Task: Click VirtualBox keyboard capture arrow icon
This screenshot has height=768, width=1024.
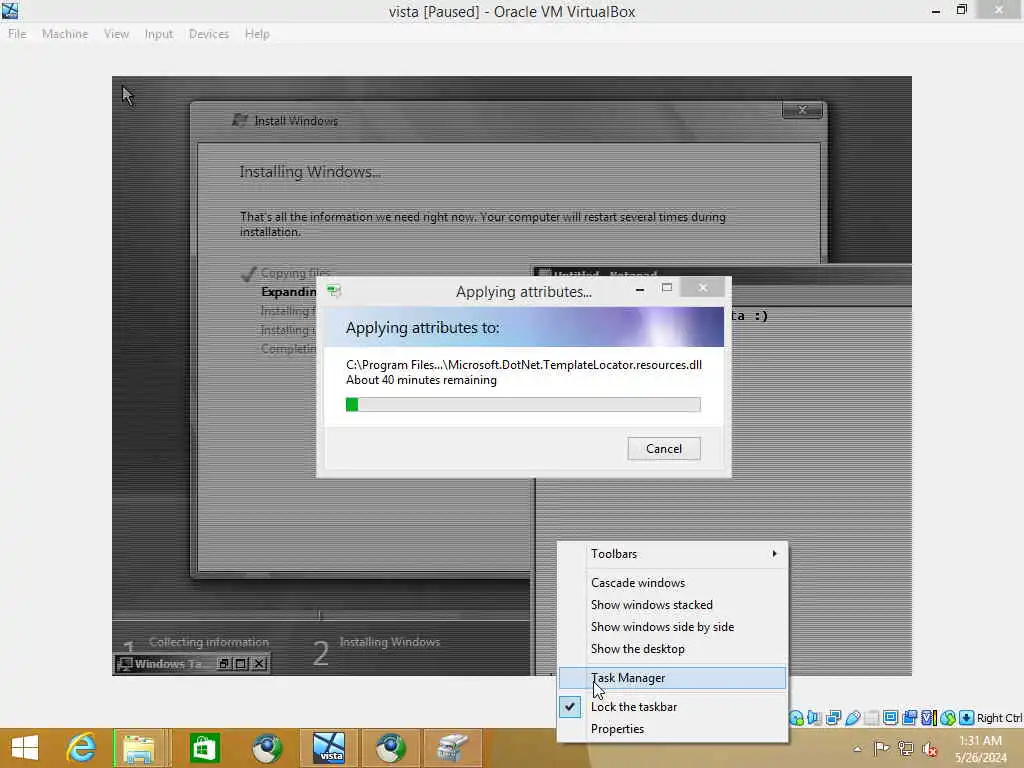Action: click(x=967, y=718)
